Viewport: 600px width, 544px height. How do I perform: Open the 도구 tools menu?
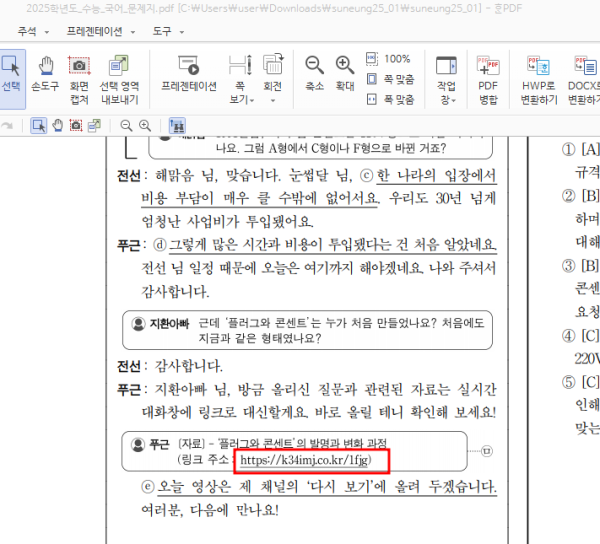tap(166, 31)
